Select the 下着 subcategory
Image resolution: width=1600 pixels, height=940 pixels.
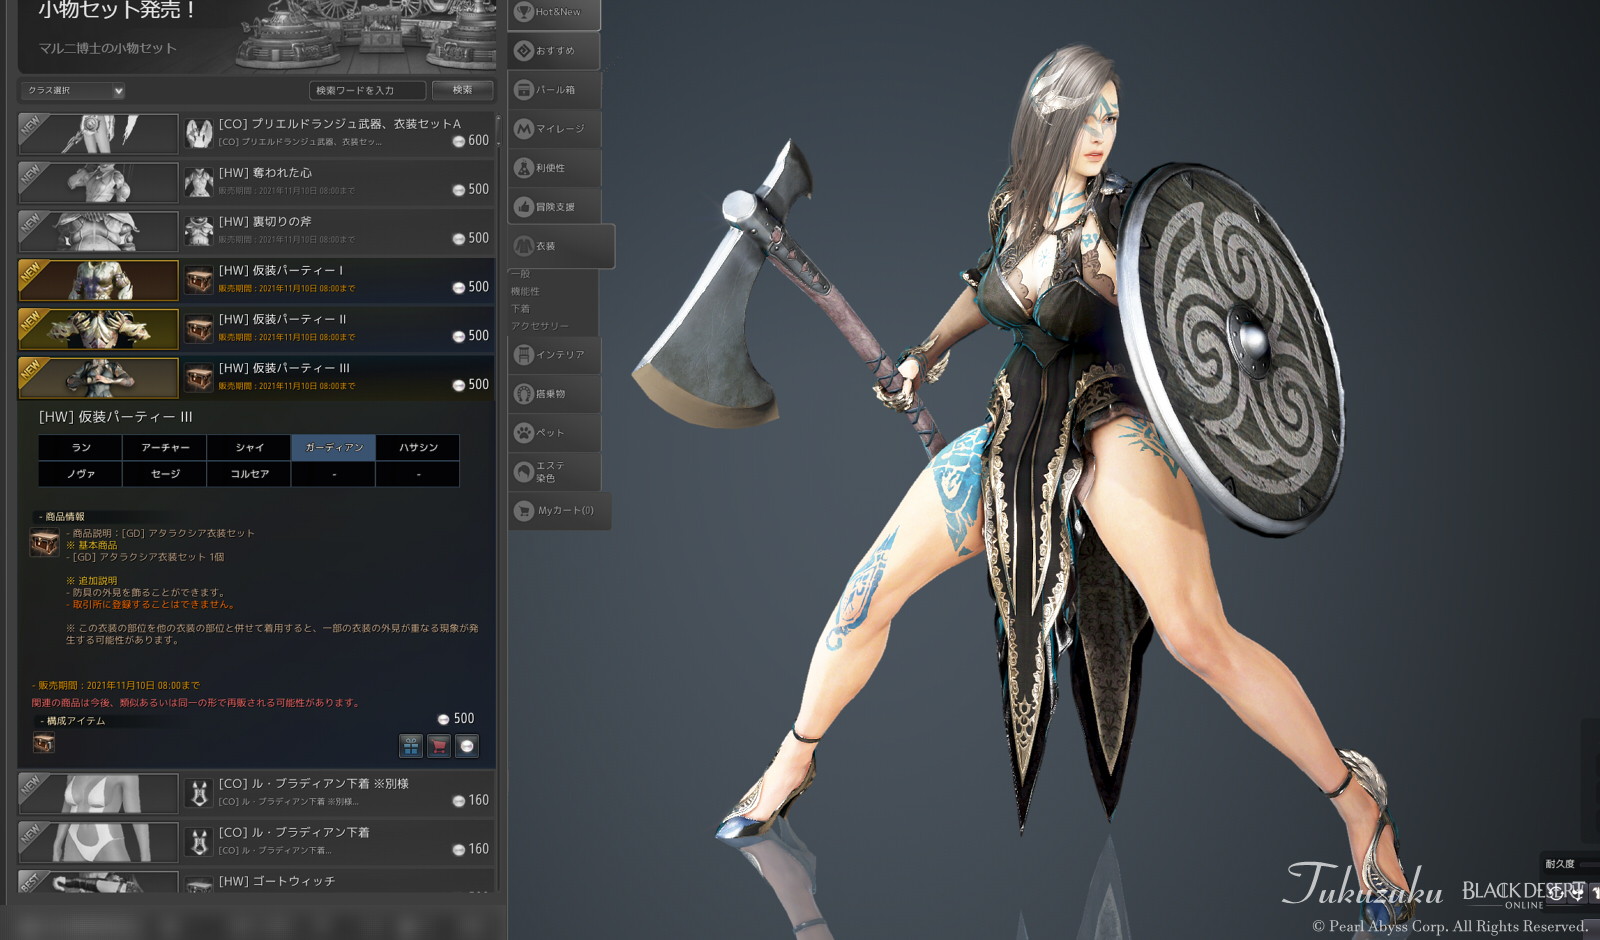pos(521,309)
